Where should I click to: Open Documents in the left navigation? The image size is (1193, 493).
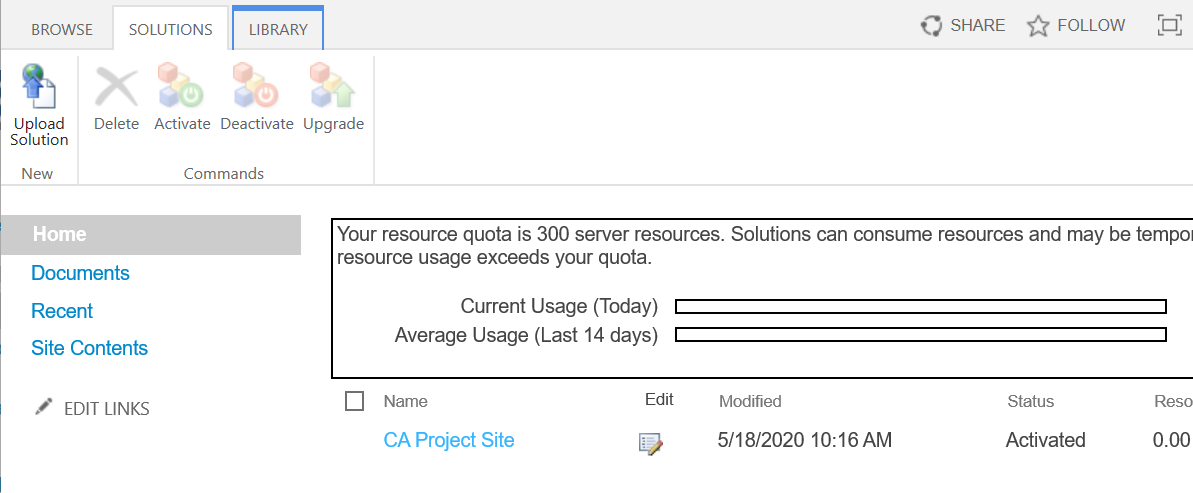pyautogui.click(x=80, y=273)
